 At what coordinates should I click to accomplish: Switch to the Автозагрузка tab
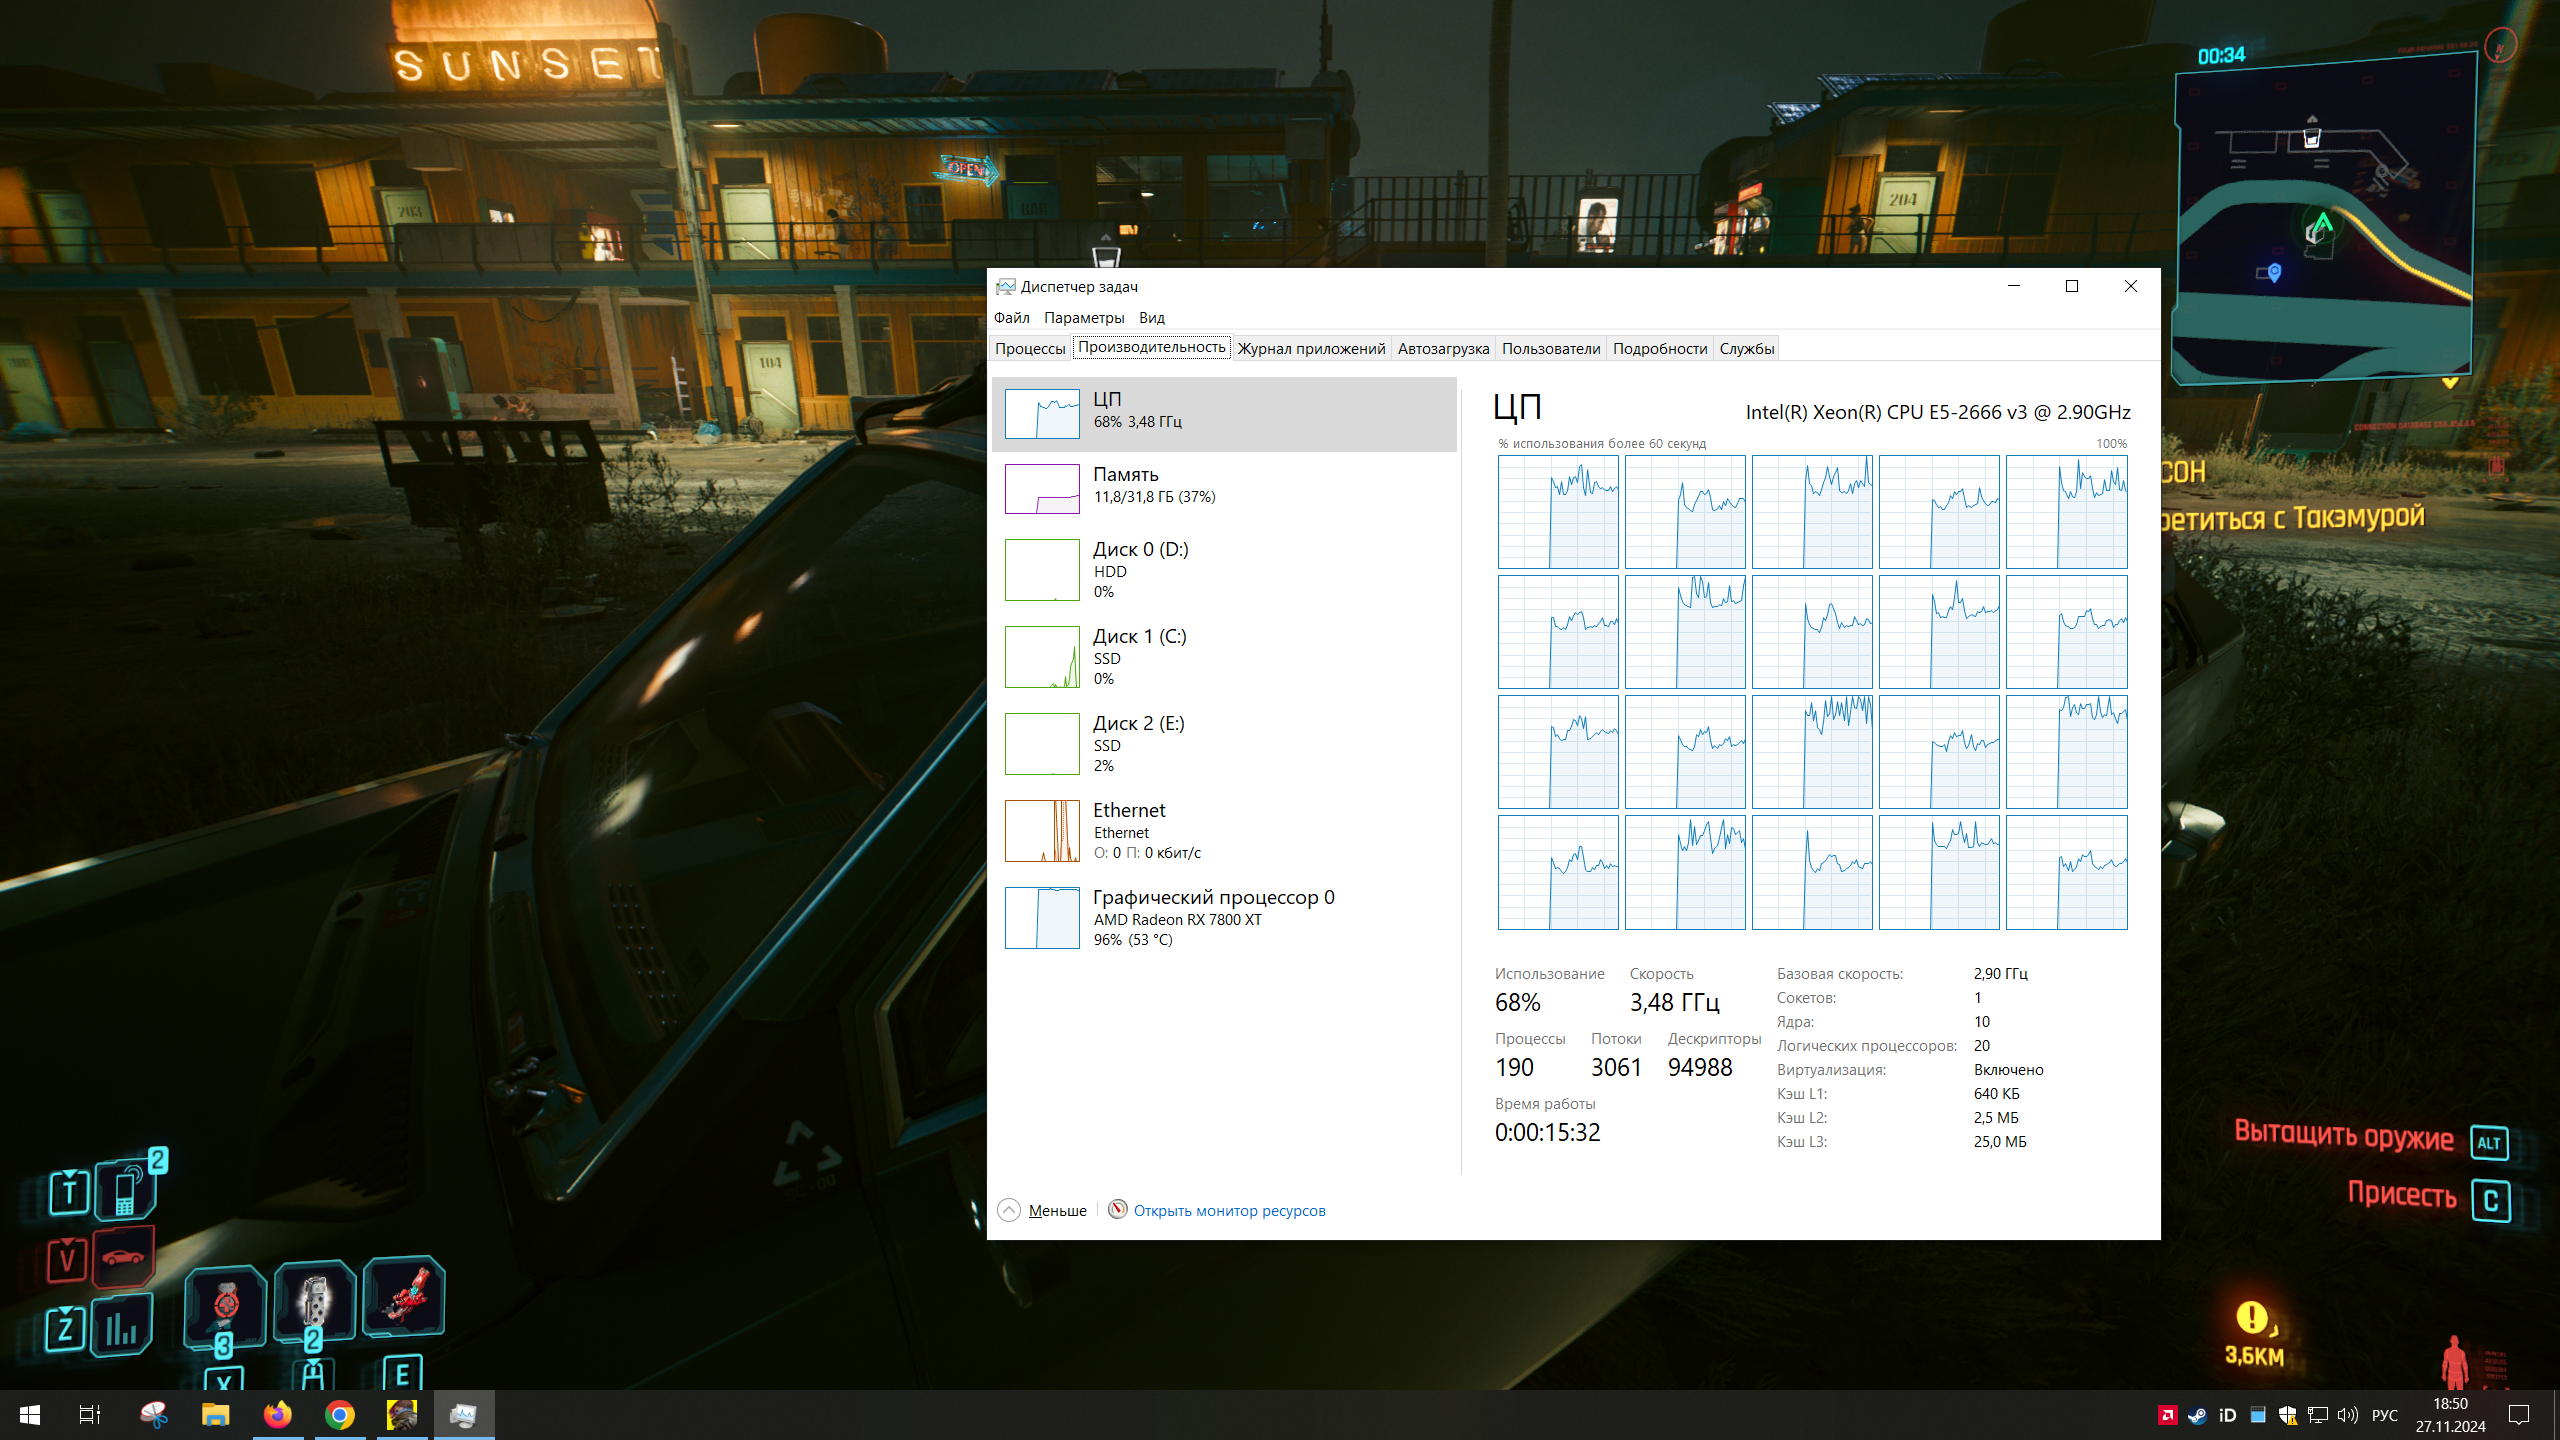point(1443,348)
